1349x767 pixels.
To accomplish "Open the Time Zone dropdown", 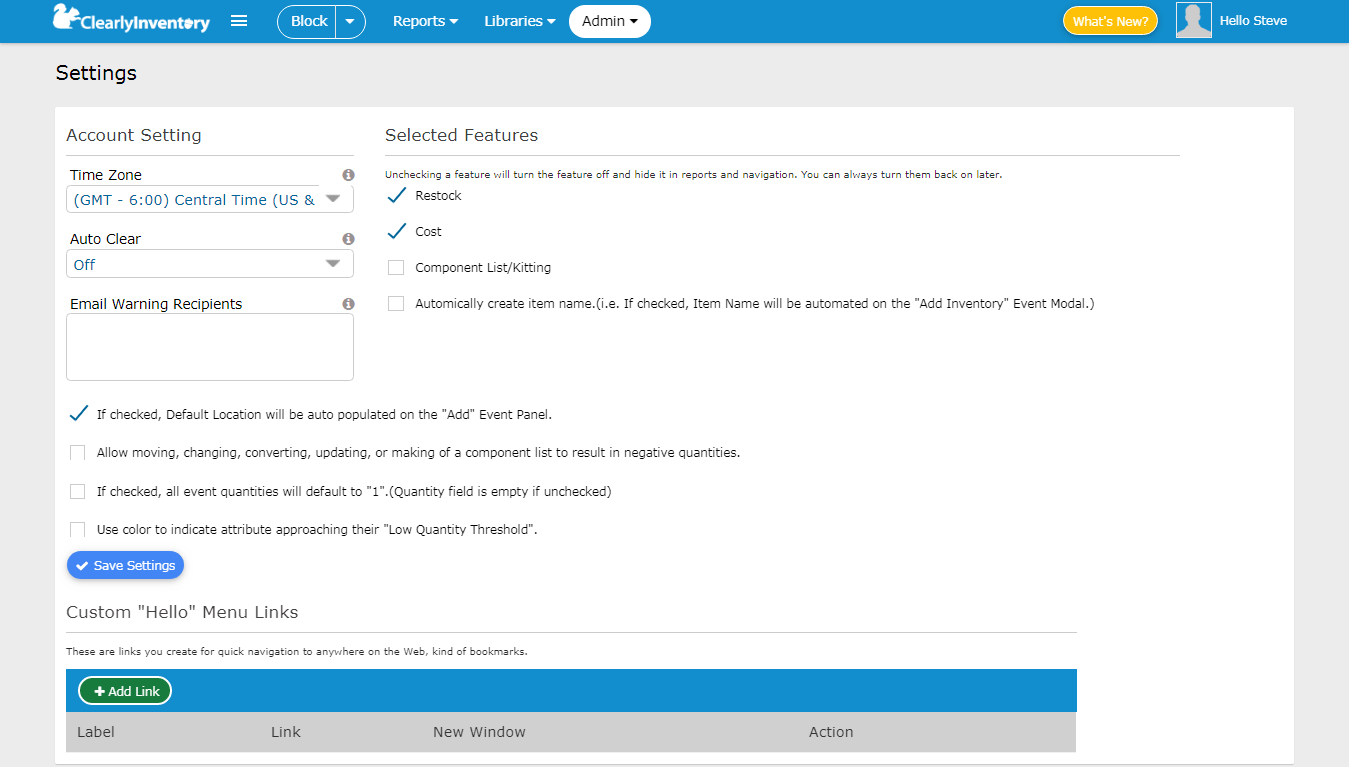I will click(x=210, y=199).
